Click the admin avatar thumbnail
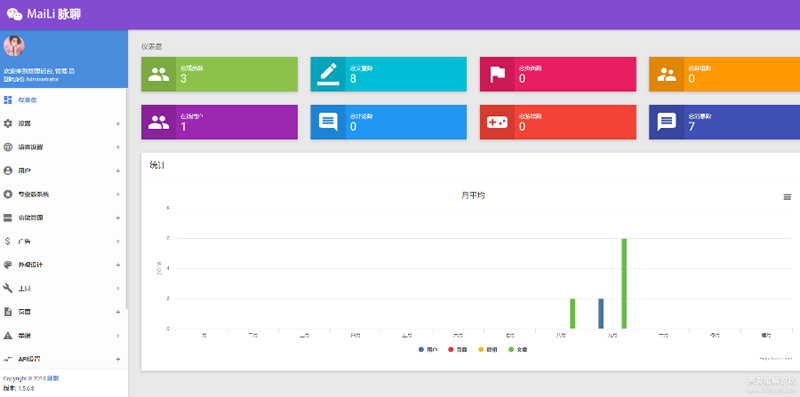800x397 pixels. [14, 46]
